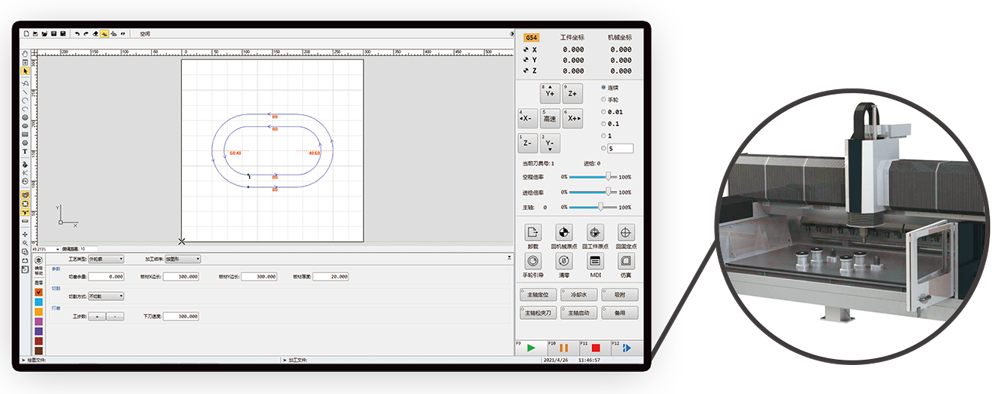Select the 0.1 step radio button
The image size is (1000, 394).
610,124
